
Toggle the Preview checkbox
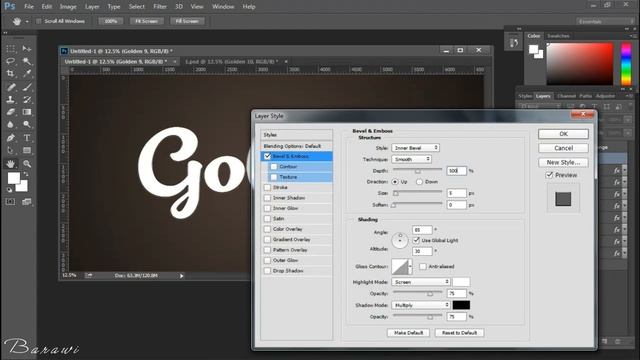(549, 175)
